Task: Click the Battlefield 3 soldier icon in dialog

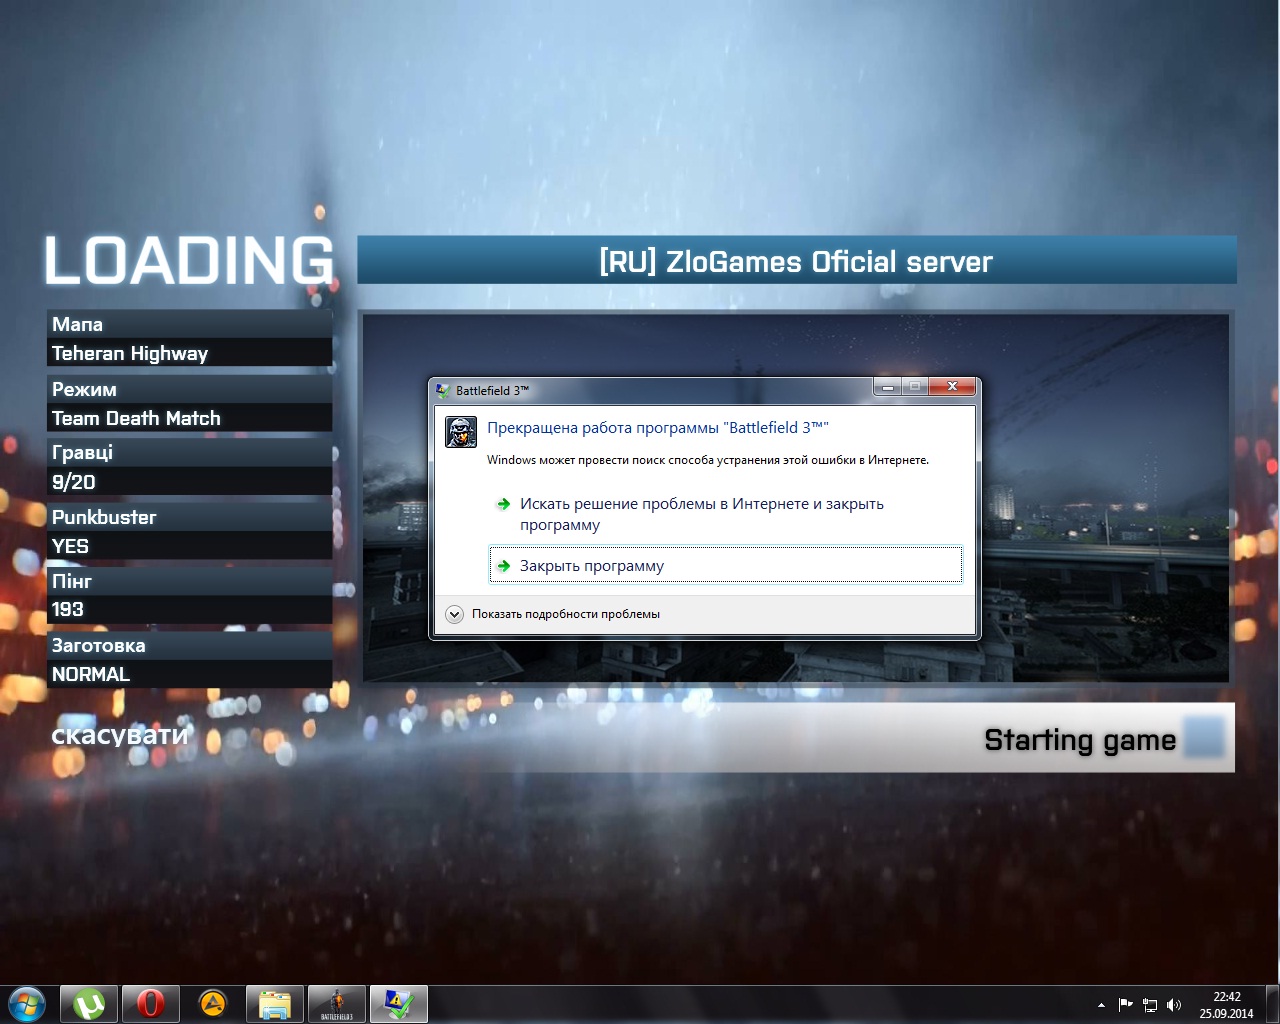Action: coord(461,432)
